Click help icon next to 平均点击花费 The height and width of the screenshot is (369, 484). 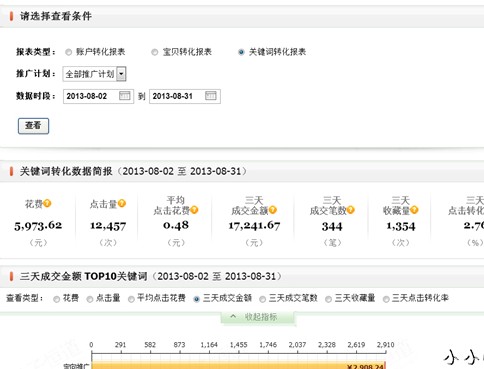click(194, 210)
